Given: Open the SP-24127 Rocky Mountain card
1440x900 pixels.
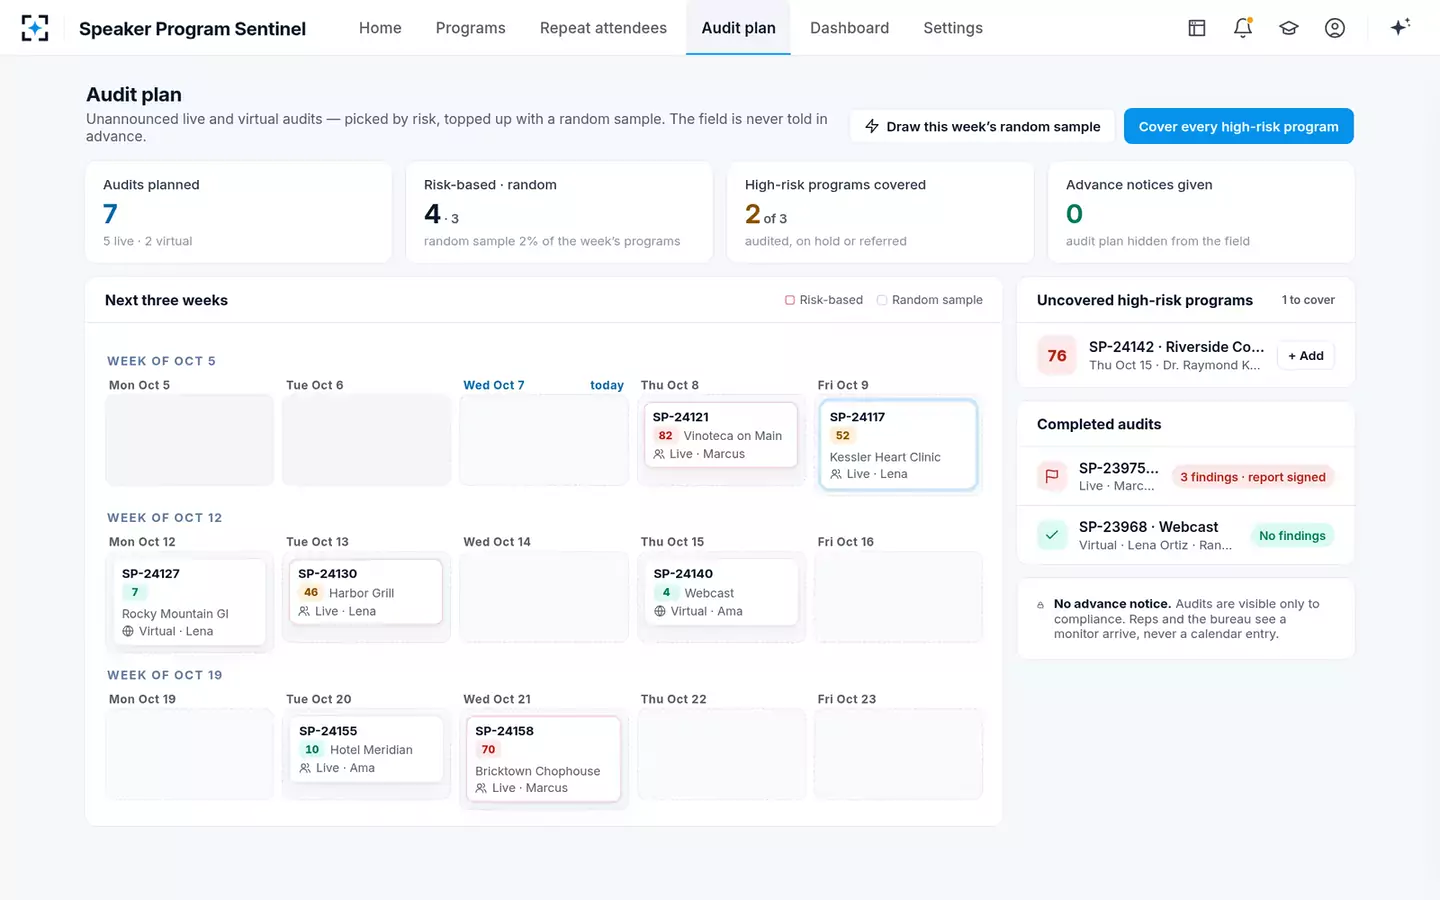Looking at the screenshot, I should (189, 602).
